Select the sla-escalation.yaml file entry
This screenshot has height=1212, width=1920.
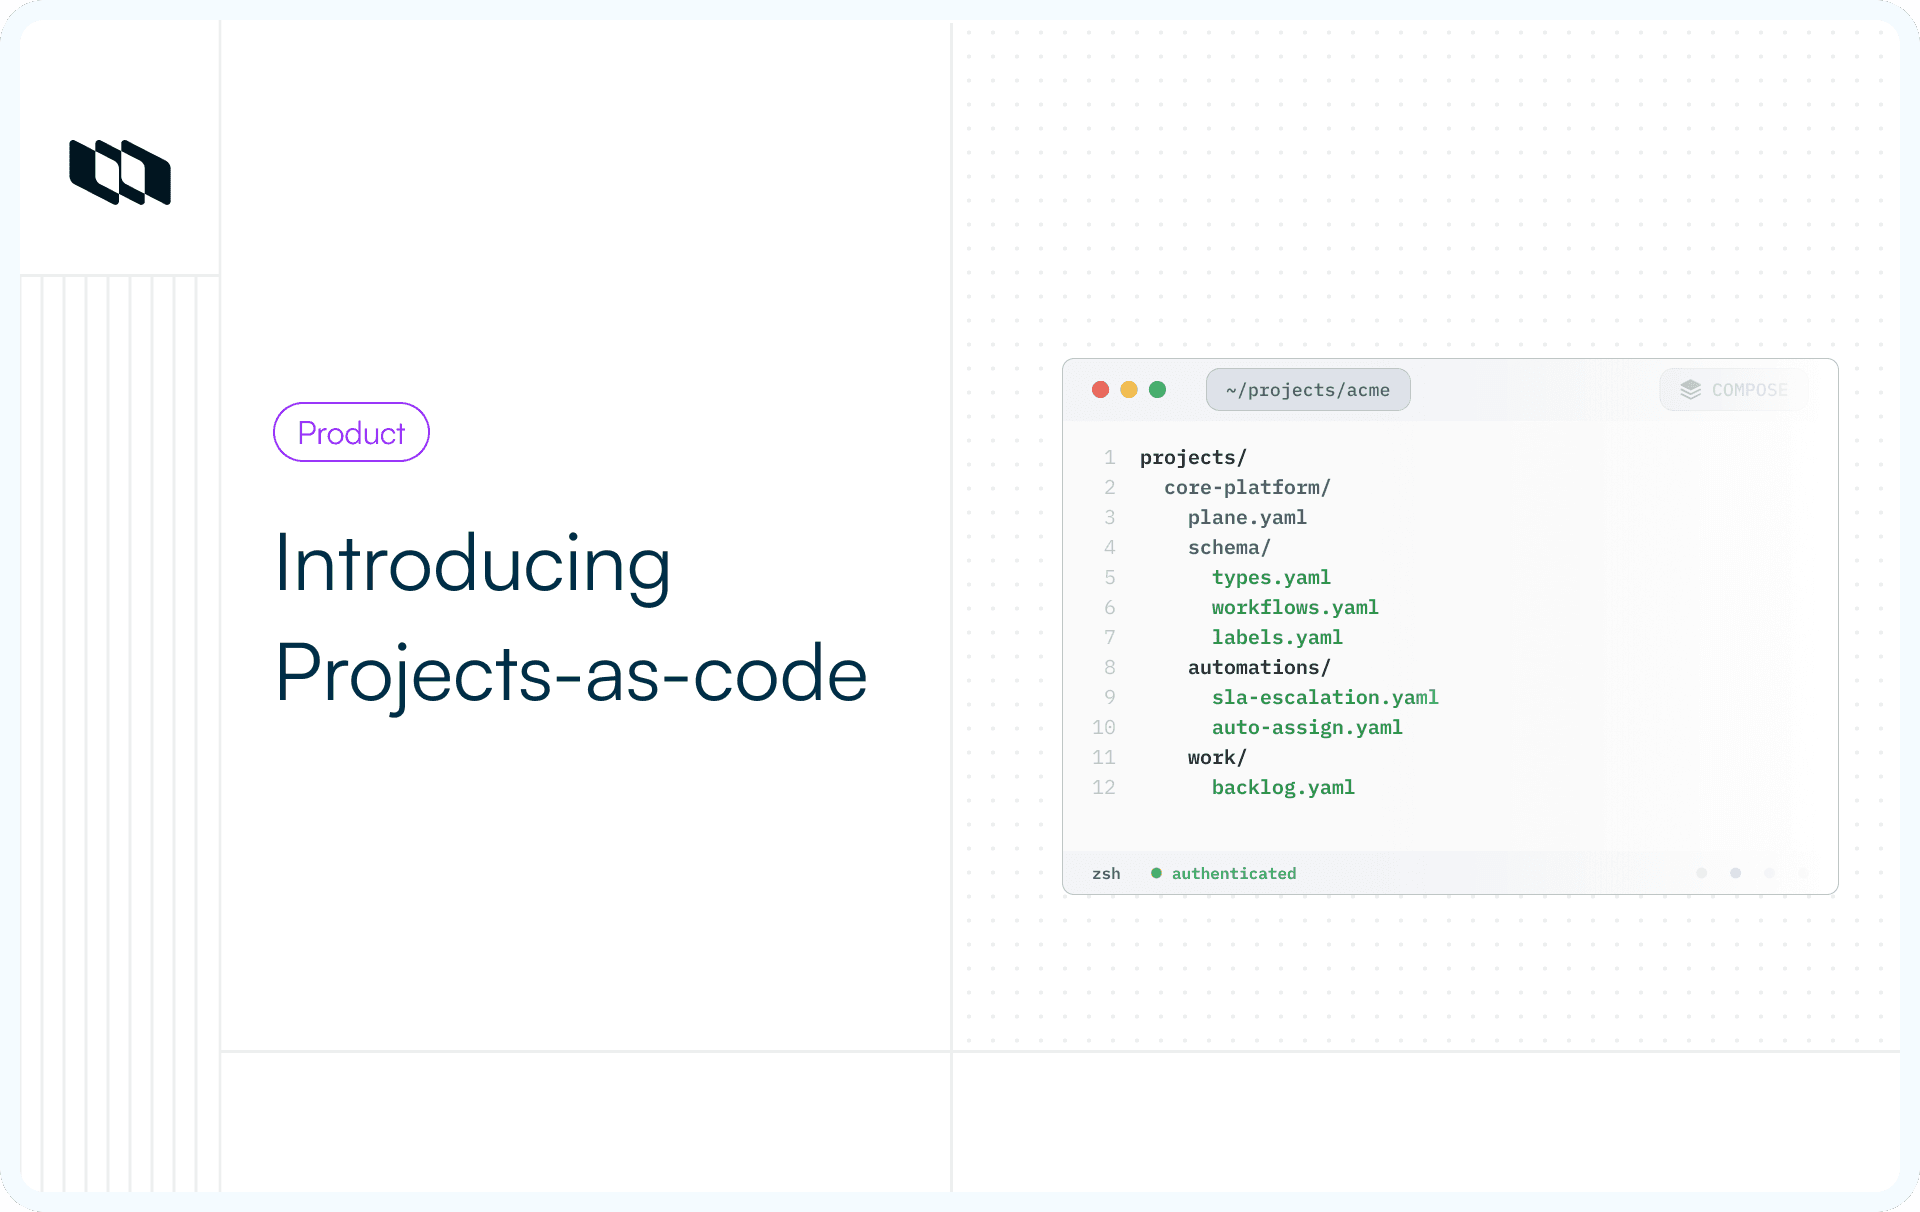click(1325, 697)
